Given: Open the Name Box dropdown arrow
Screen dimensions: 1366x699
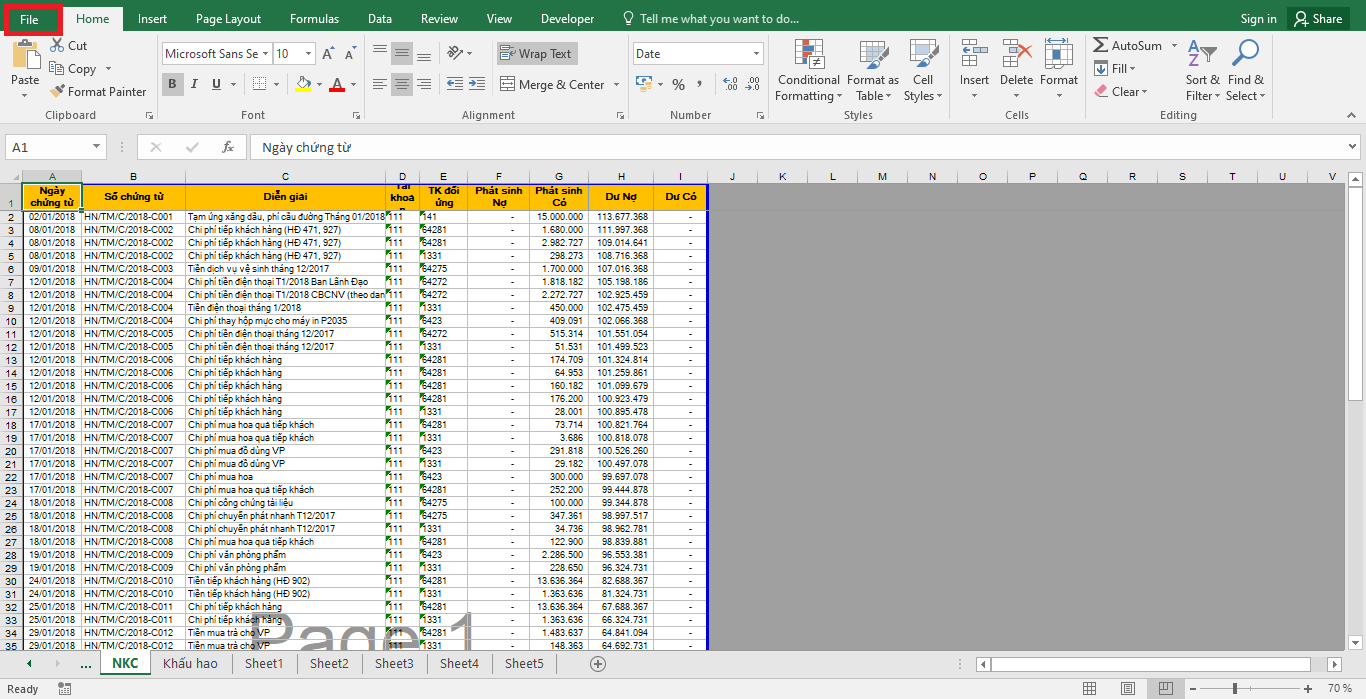Looking at the screenshot, I should coord(96,147).
